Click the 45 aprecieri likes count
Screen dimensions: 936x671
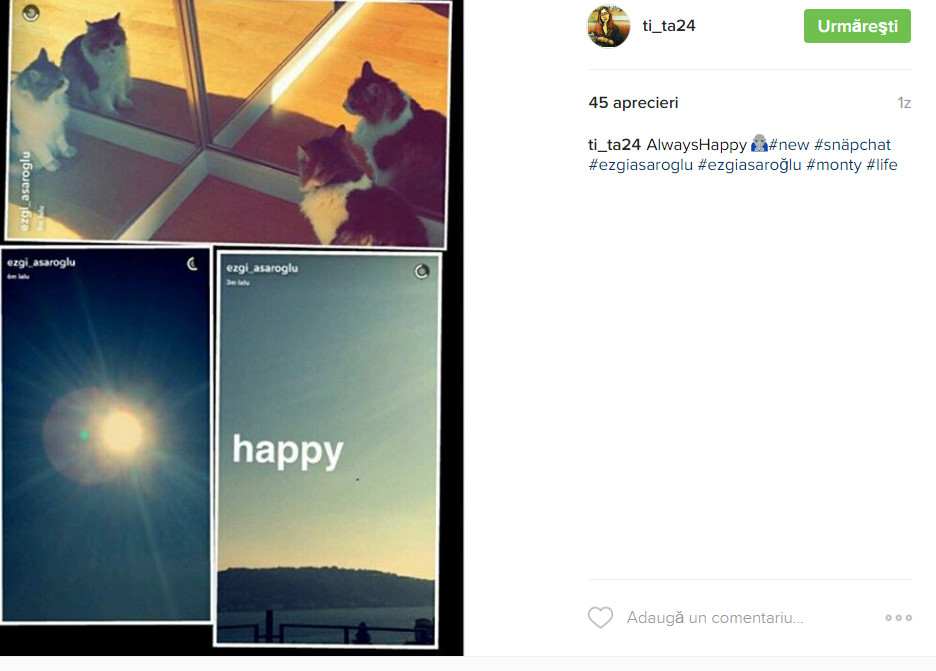633,103
